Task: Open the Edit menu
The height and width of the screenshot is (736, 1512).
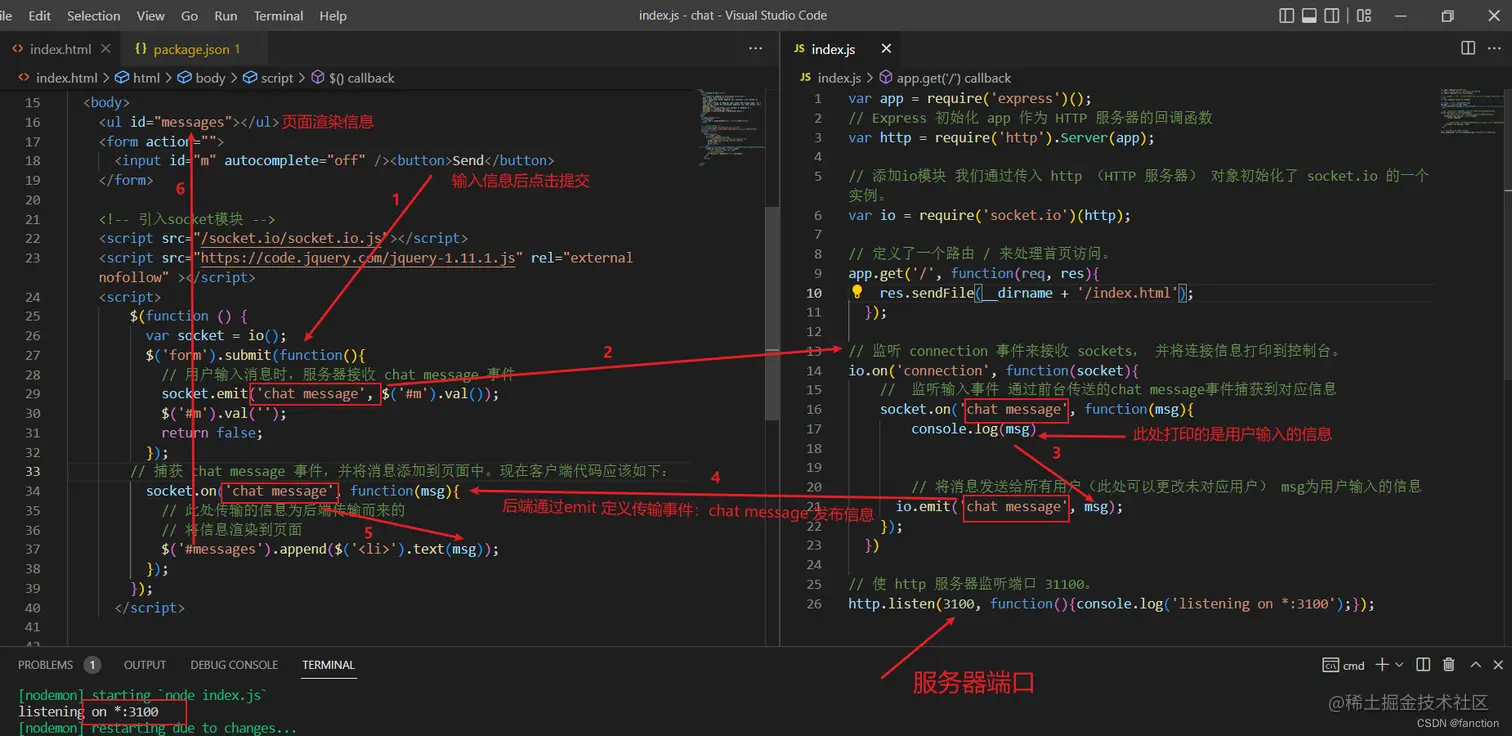Action: point(40,16)
